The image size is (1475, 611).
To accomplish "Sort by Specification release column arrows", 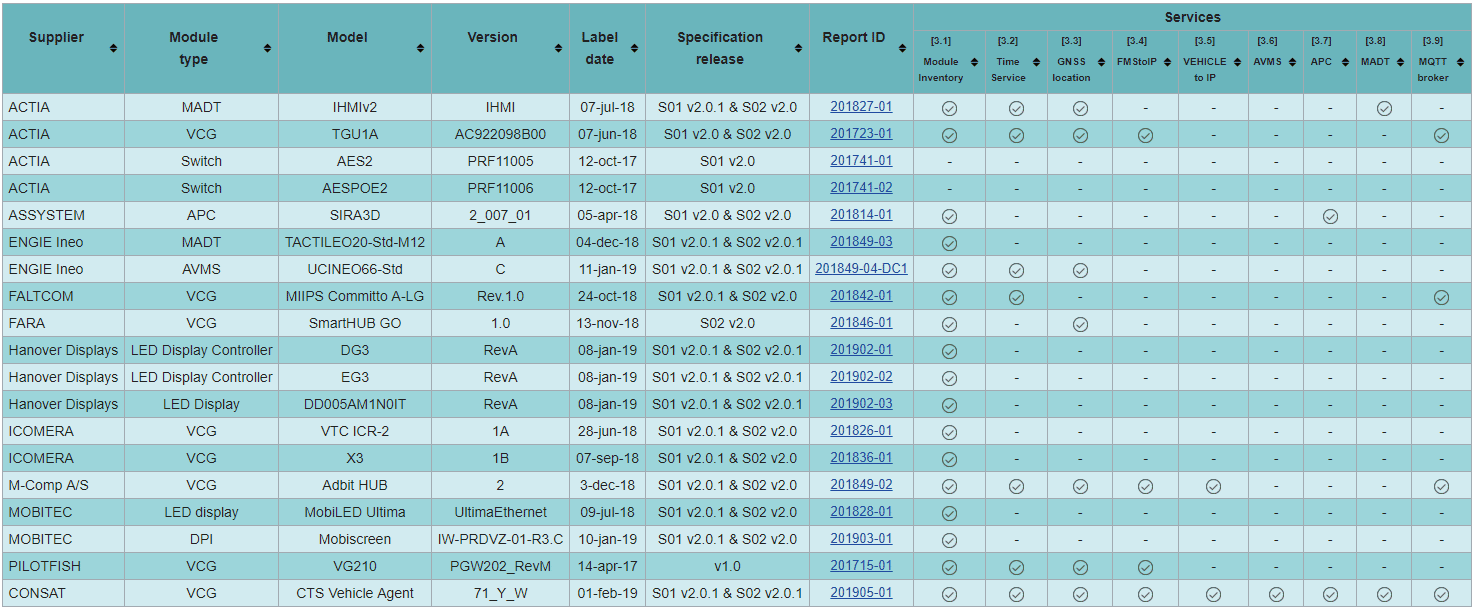I will tap(798, 48).
